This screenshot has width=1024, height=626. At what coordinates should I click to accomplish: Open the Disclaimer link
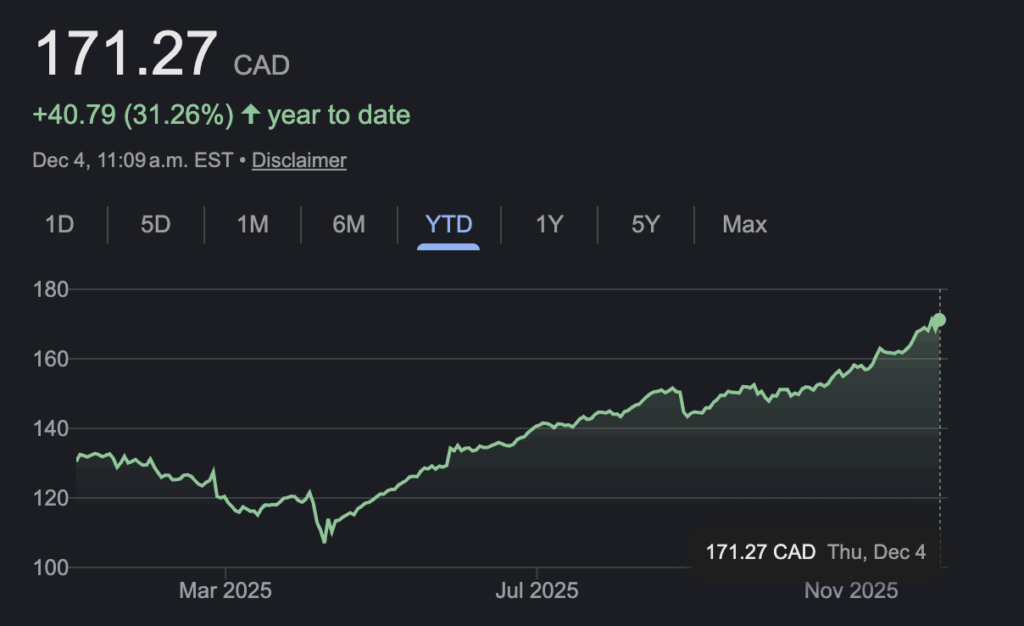coord(299,160)
